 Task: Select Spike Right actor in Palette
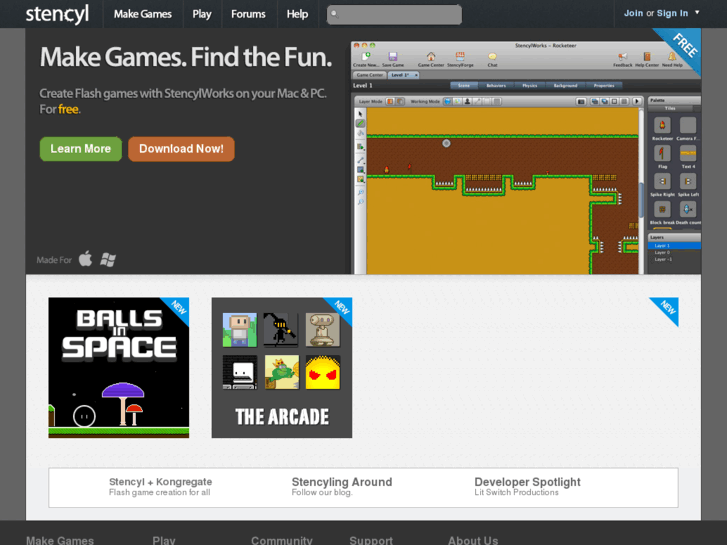coord(662,185)
